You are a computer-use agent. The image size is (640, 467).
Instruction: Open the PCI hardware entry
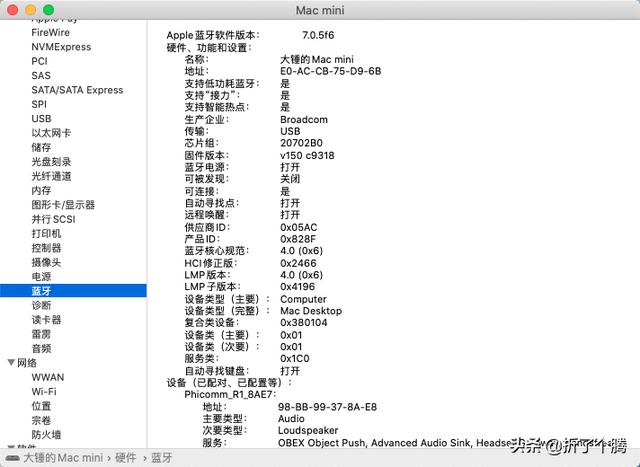39,61
